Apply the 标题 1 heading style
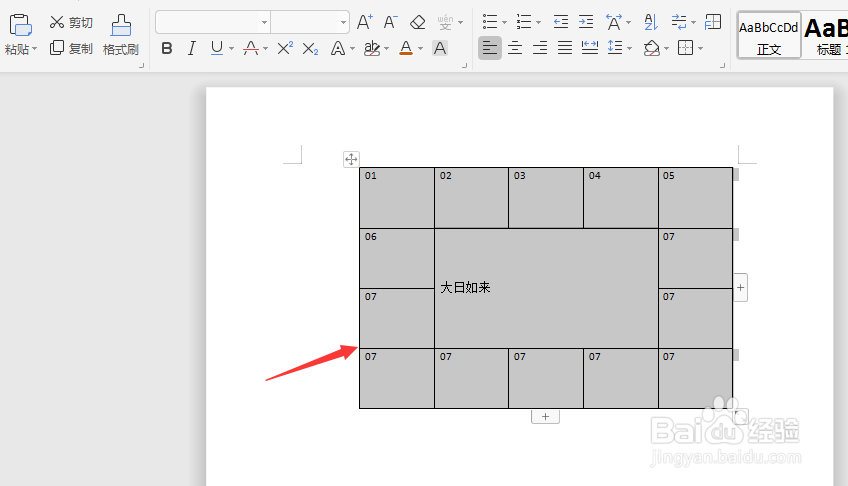Image resolution: width=848 pixels, height=486 pixels. coord(825,36)
